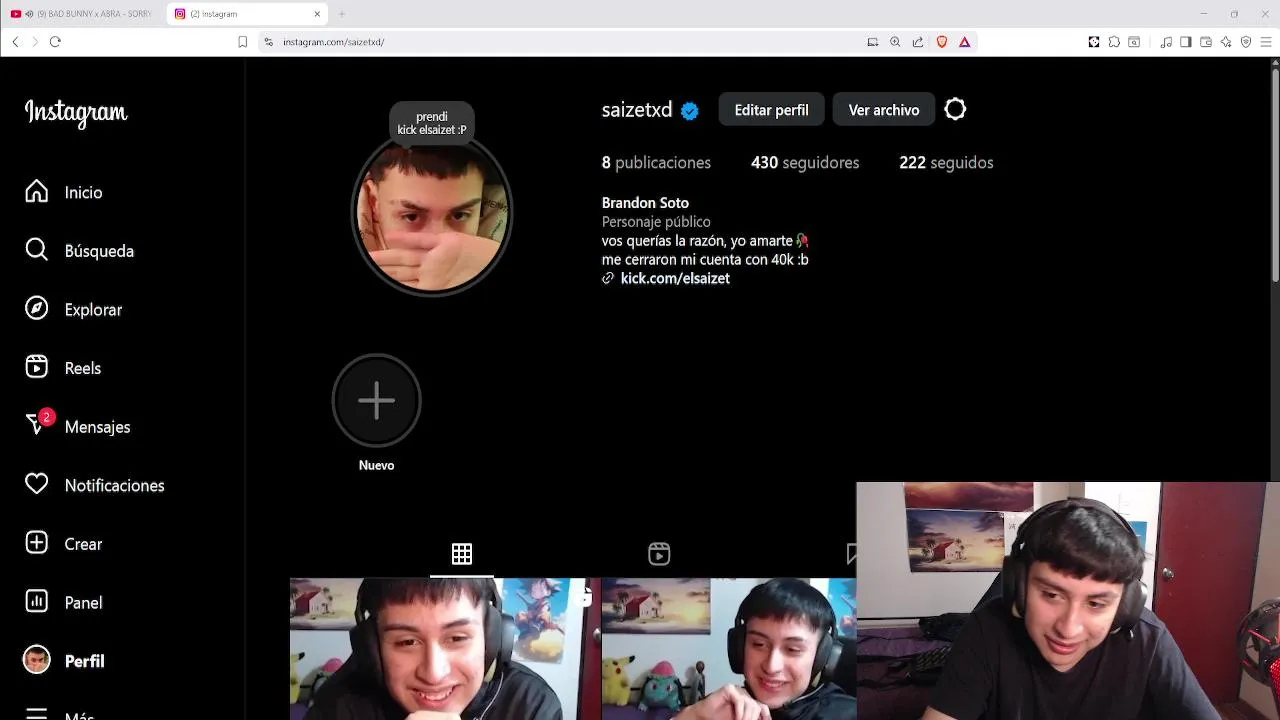Open the Brave Wallet icon
The height and width of the screenshot is (720, 1280).
[1206, 42]
